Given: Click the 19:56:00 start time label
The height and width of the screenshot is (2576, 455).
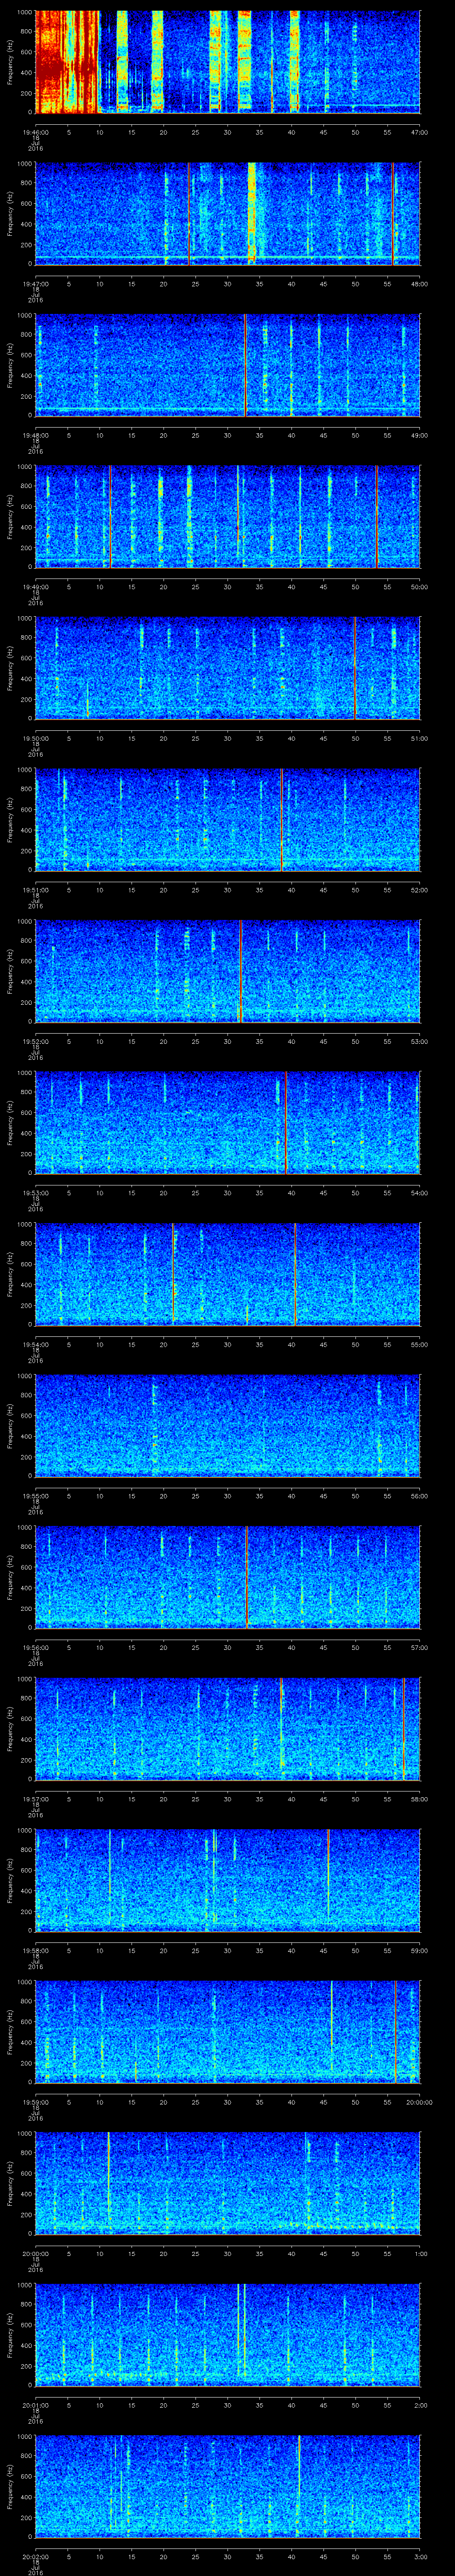Looking at the screenshot, I should coord(36,1647).
